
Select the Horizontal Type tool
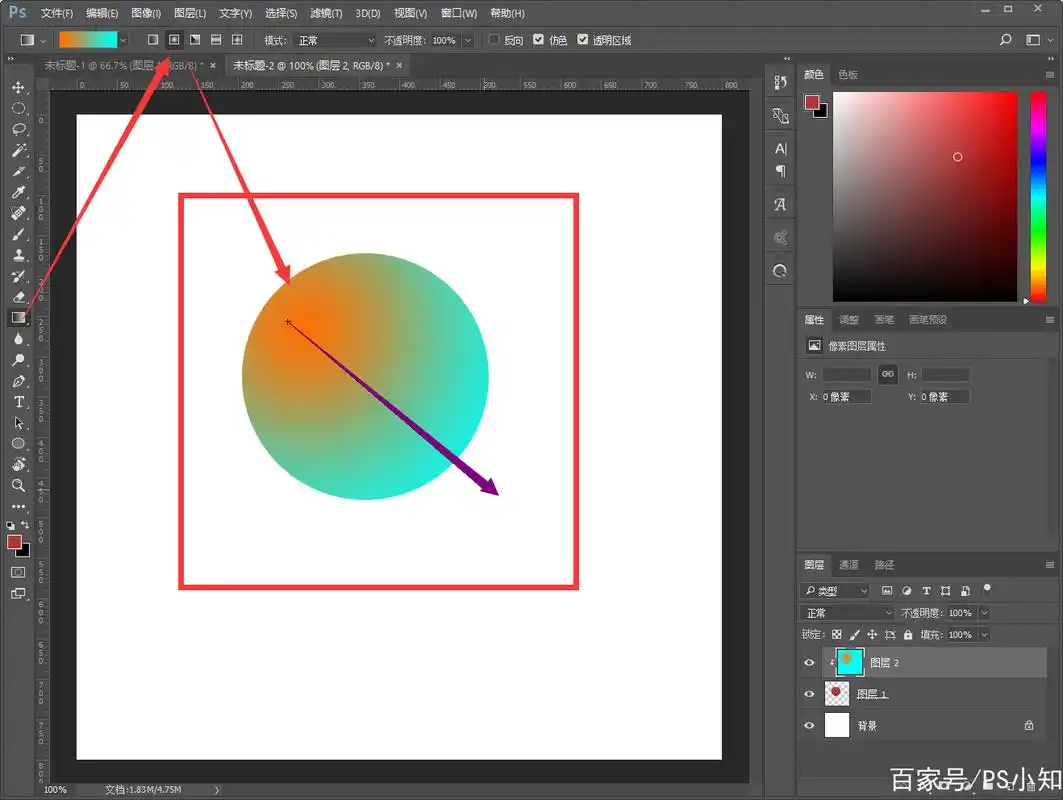click(18, 402)
